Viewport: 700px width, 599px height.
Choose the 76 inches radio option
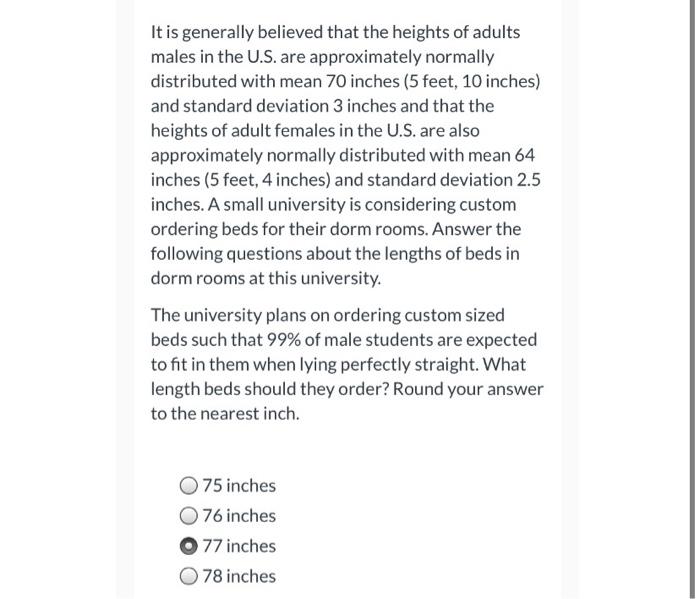pos(188,516)
